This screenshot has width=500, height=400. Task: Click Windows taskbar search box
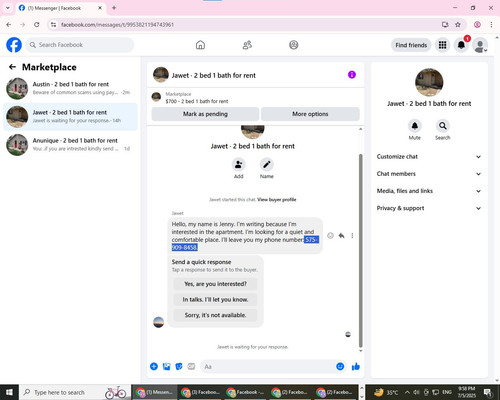point(75,392)
